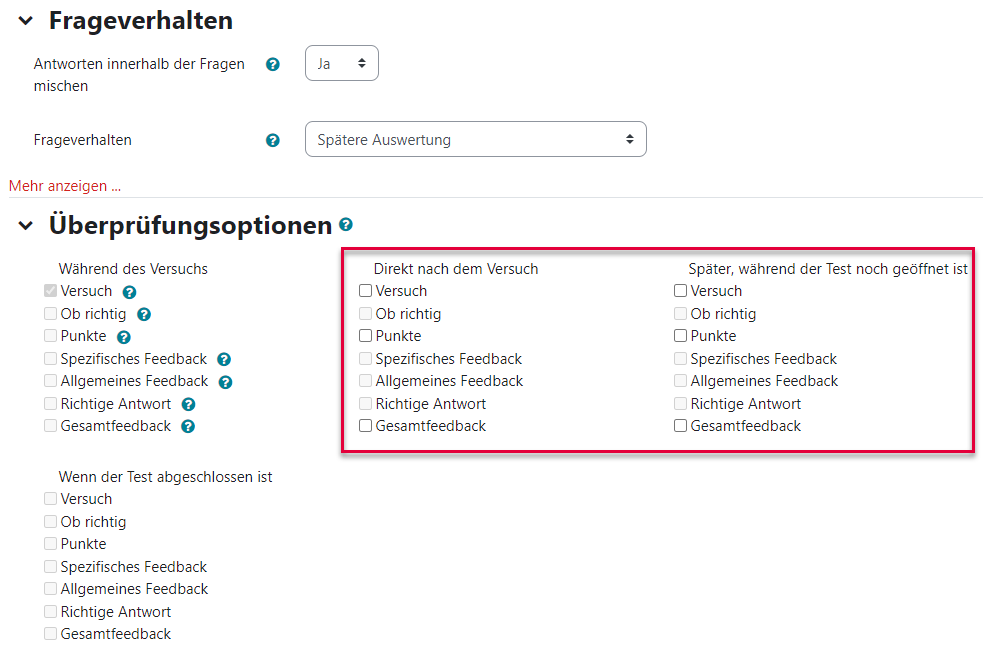Open help for Antworten innerhalb der Fragen mischen

pos(273,65)
